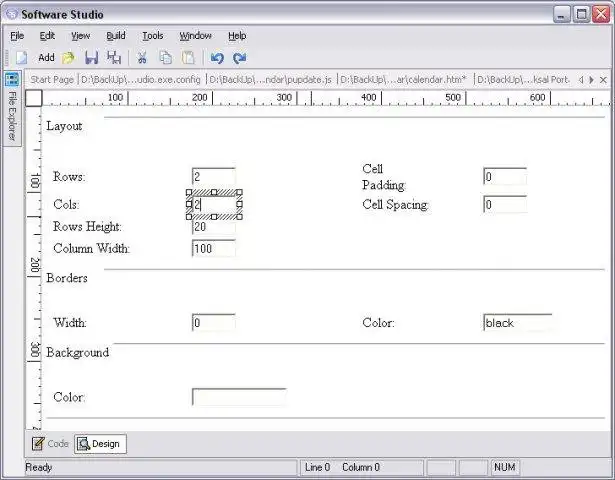Click the Undo arrow icon
The height and width of the screenshot is (480, 615).
217,58
